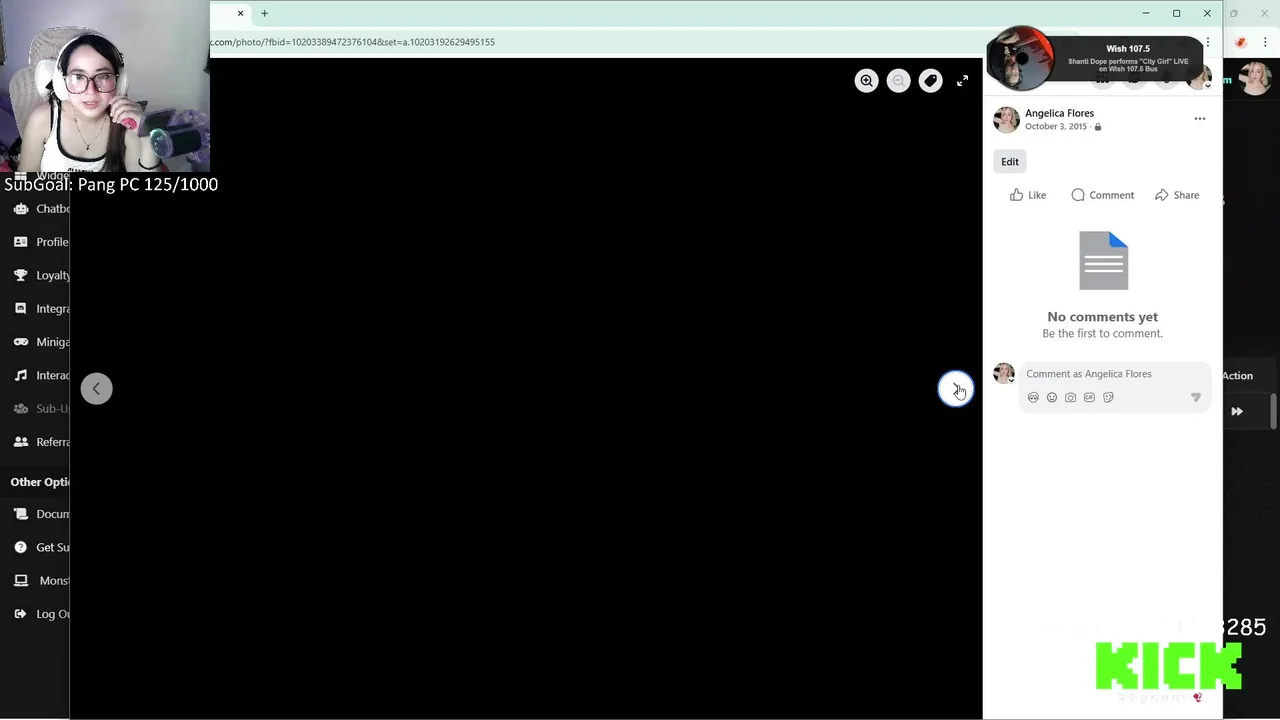Viewport: 1280px width, 720px height.
Task: Open Interactive music item in sidebar
Action: (42, 375)
